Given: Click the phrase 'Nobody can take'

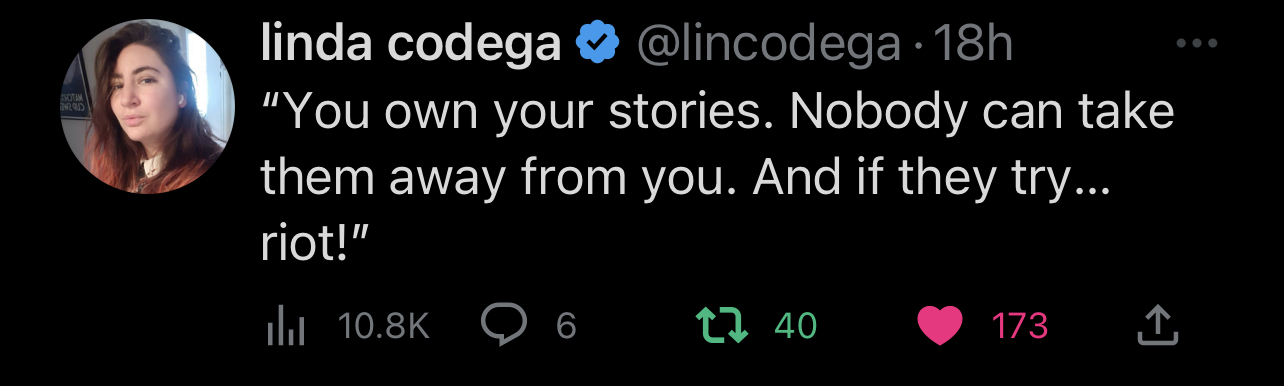Looking at the screenshot, I should pos(983,112).
